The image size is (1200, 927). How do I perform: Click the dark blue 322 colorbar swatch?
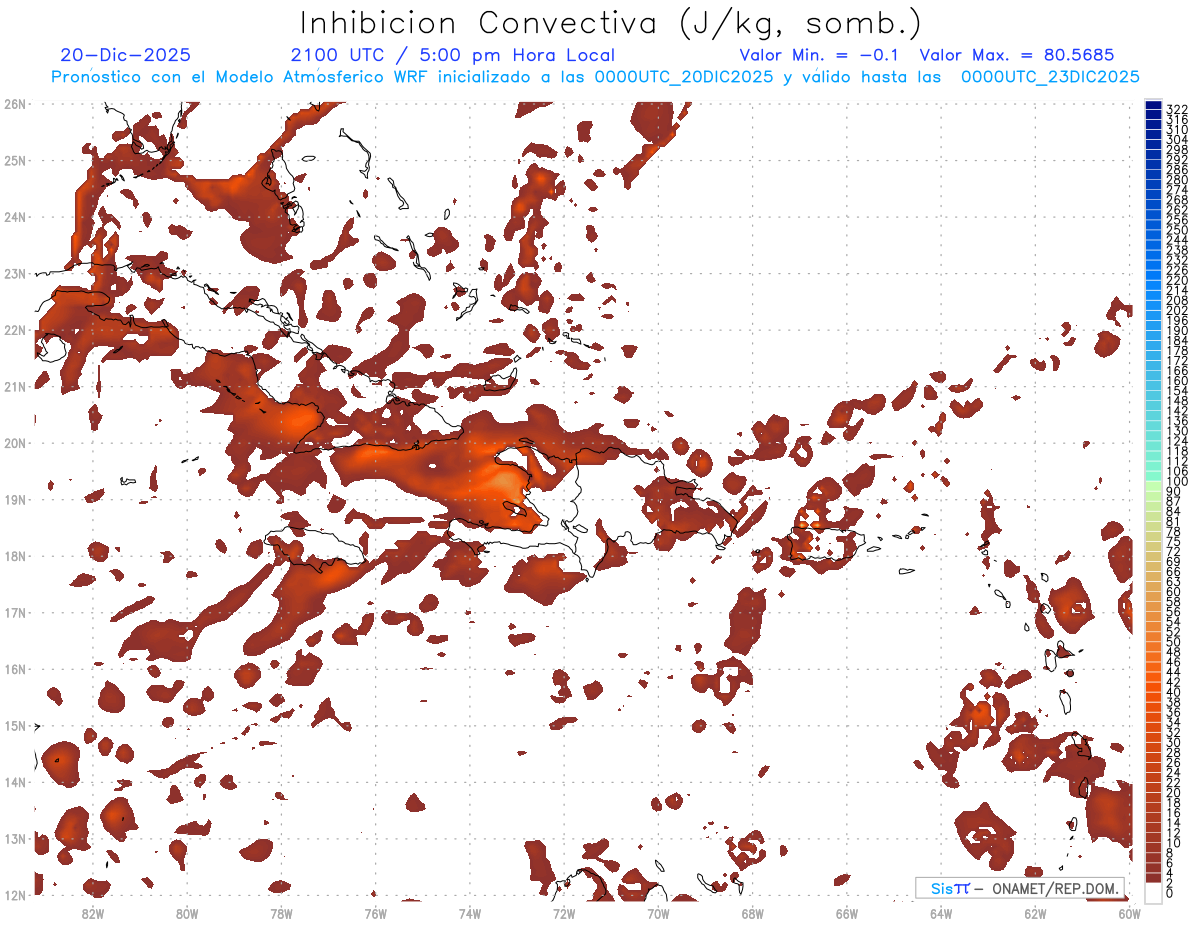point(1153,104)
